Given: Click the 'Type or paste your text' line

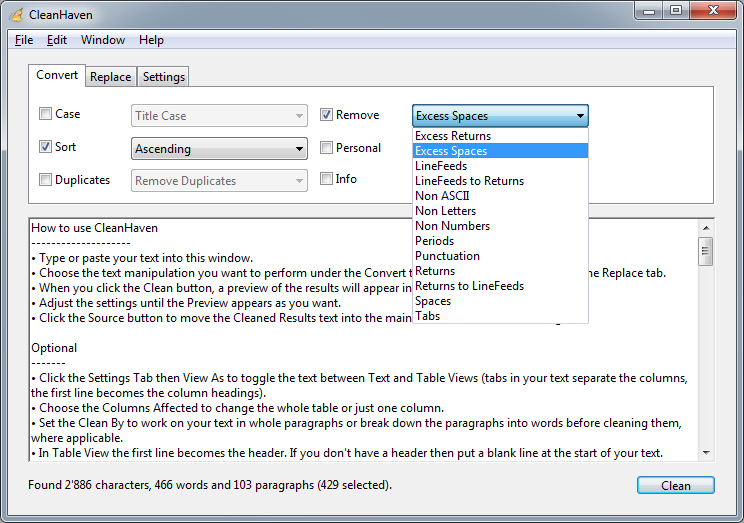Looking at the screenshot, I should pos(142,258).
